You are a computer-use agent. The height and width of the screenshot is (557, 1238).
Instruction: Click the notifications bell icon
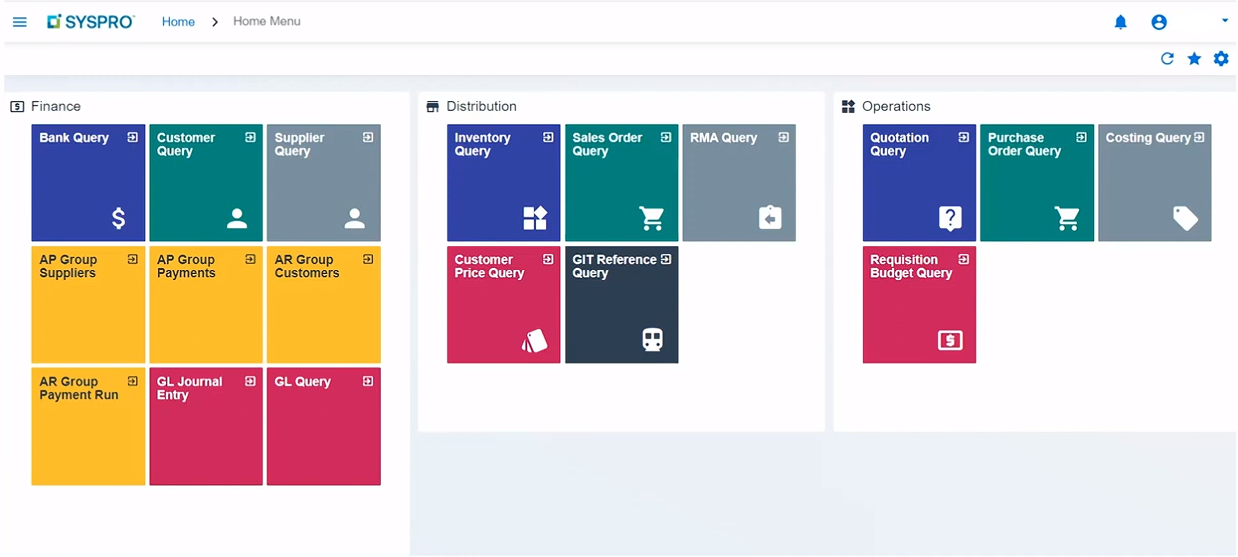[x=1121, y=22]
